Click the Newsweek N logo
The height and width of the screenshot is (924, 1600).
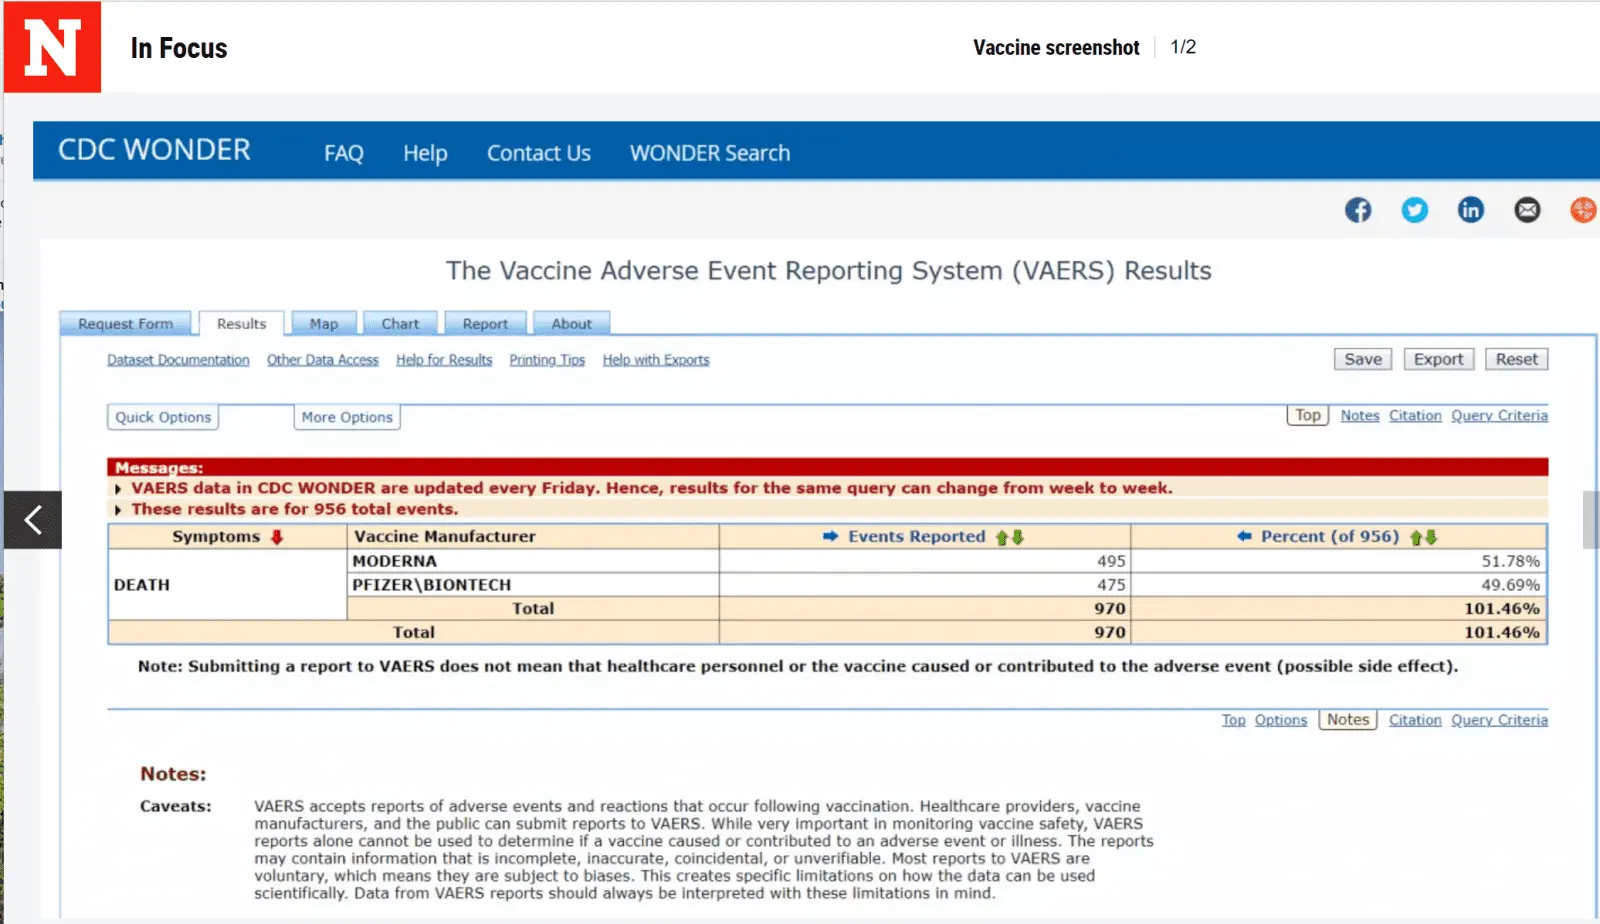(52, 47)
